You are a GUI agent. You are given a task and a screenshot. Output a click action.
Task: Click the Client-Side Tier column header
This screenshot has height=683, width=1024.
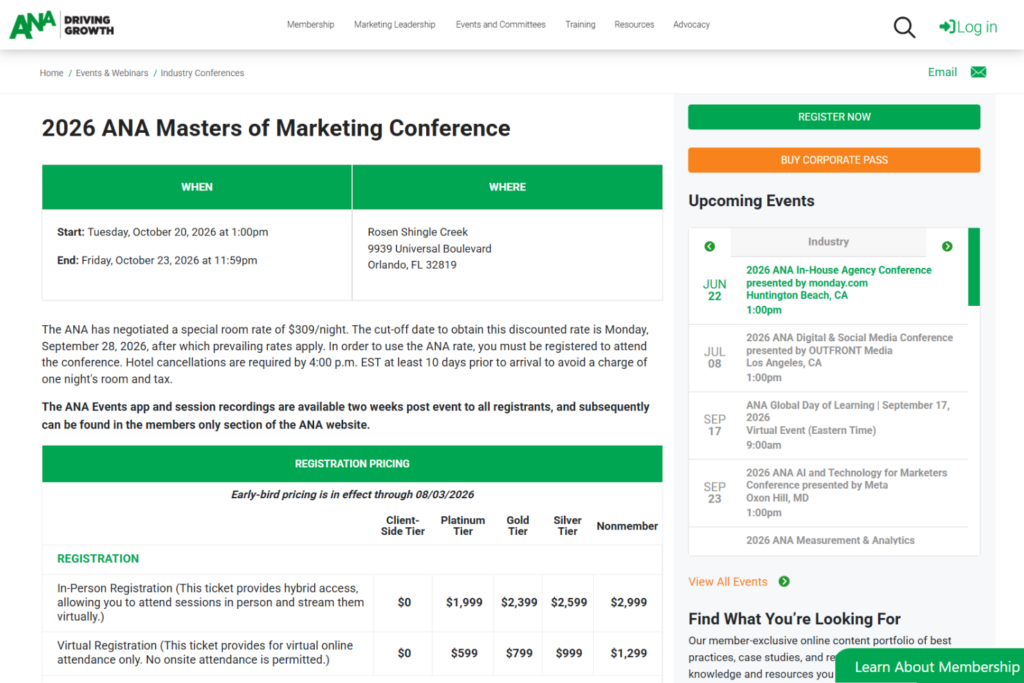402,526
